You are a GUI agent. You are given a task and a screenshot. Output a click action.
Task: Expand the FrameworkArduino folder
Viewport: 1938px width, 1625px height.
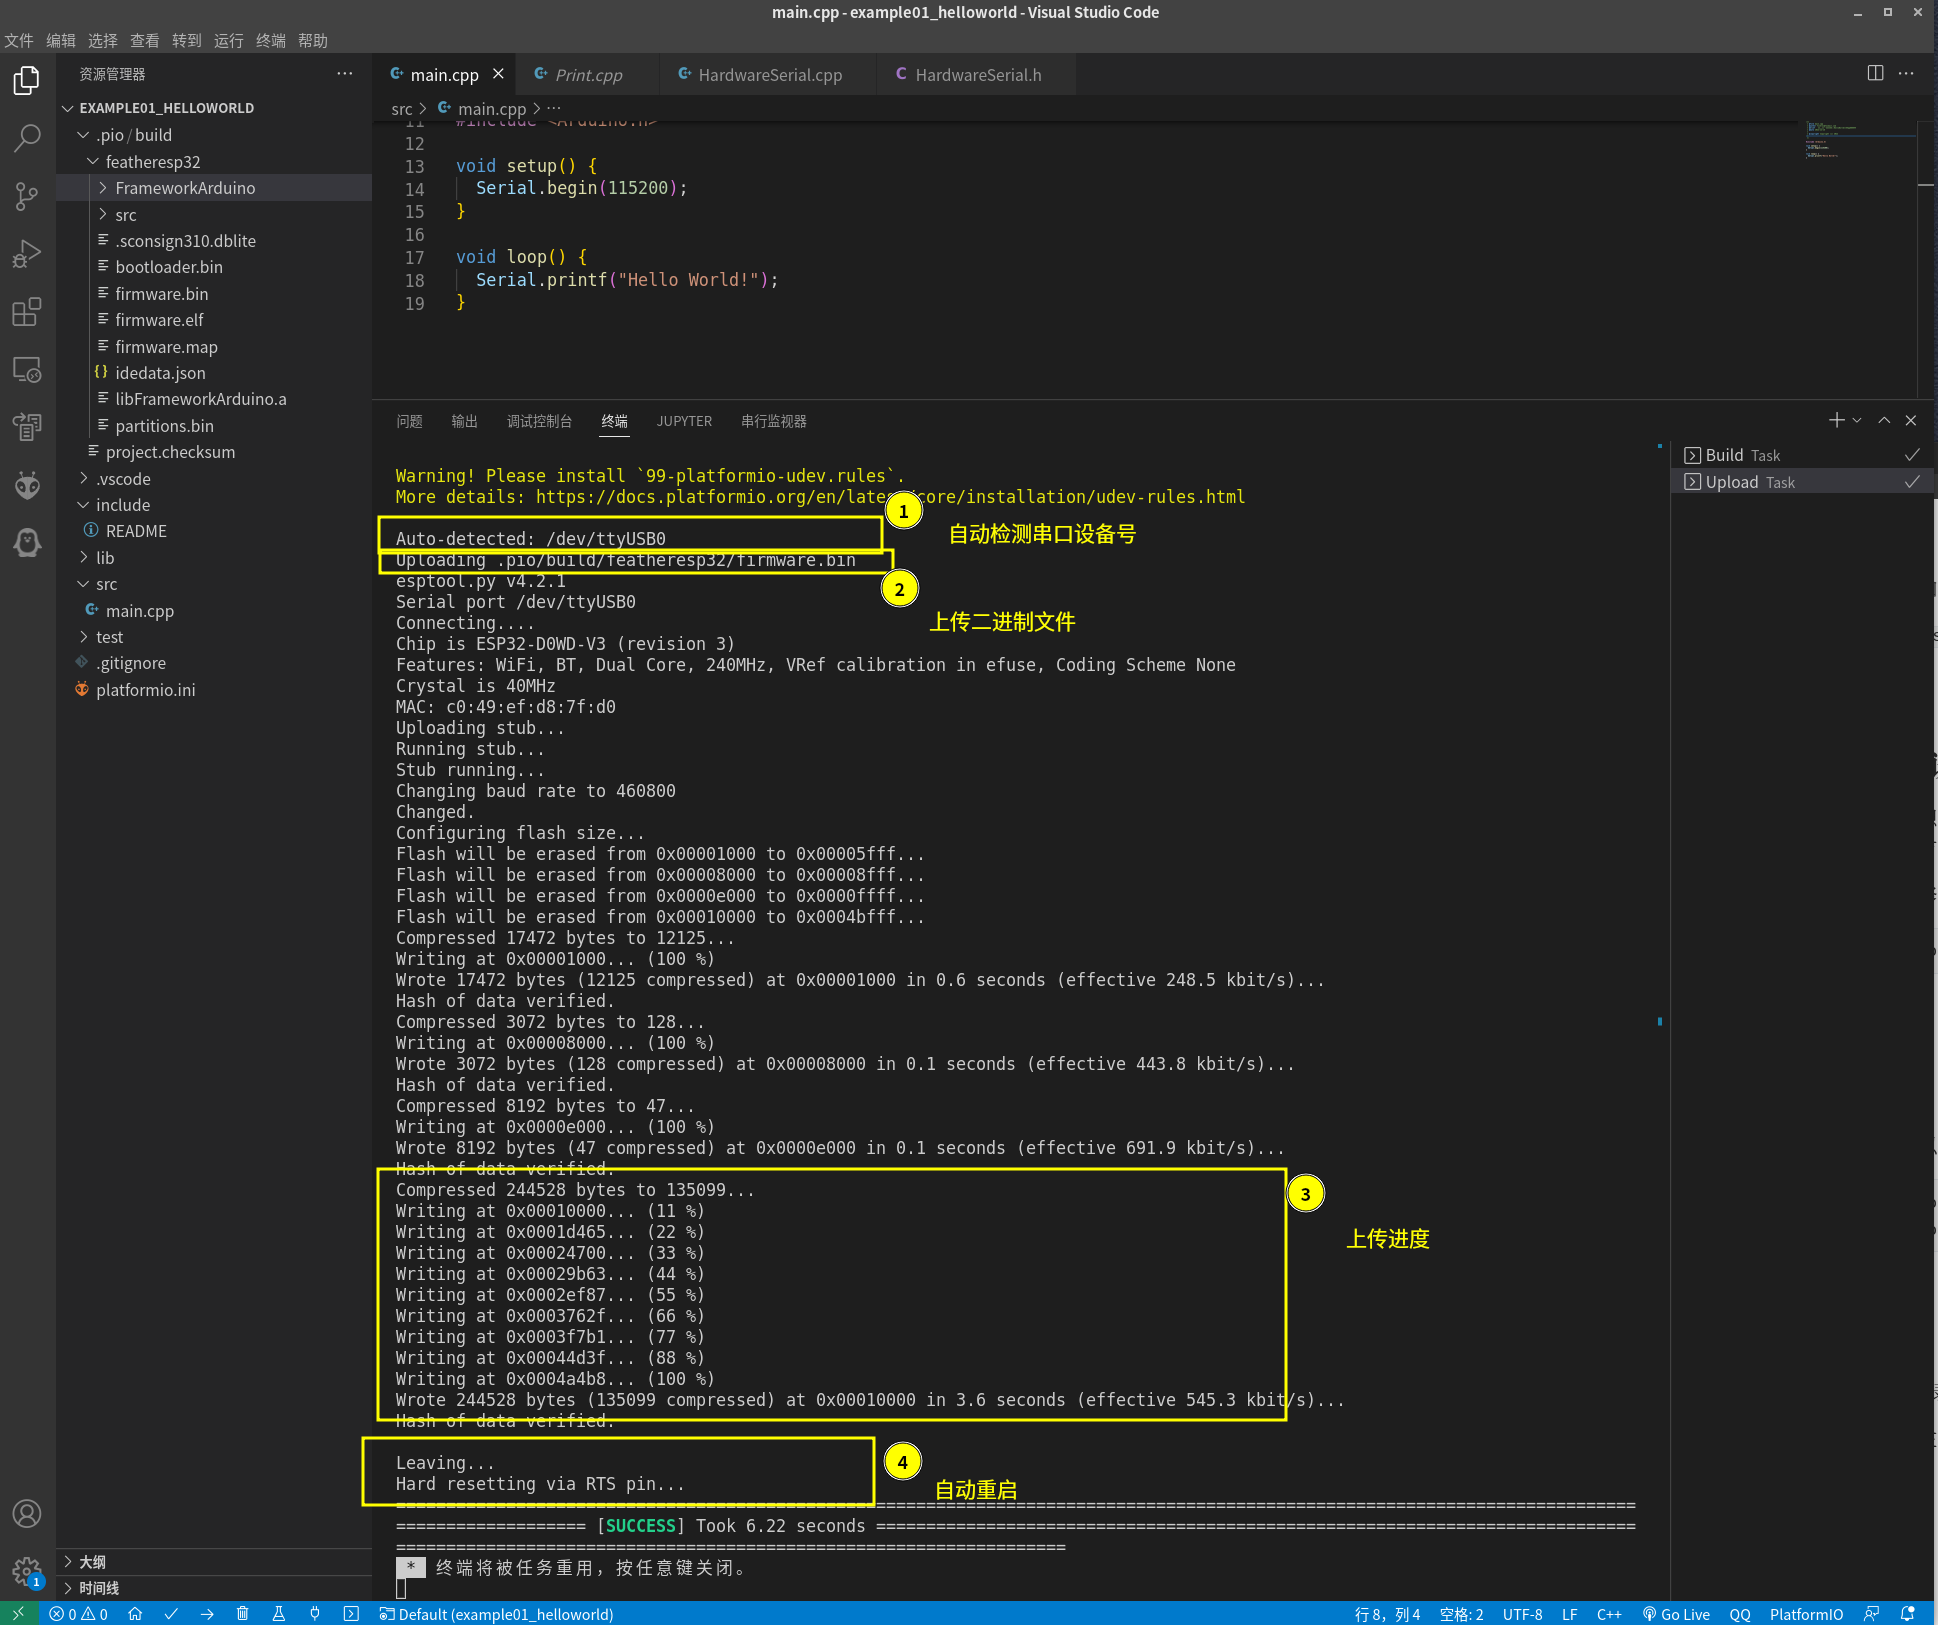(184, 188)
